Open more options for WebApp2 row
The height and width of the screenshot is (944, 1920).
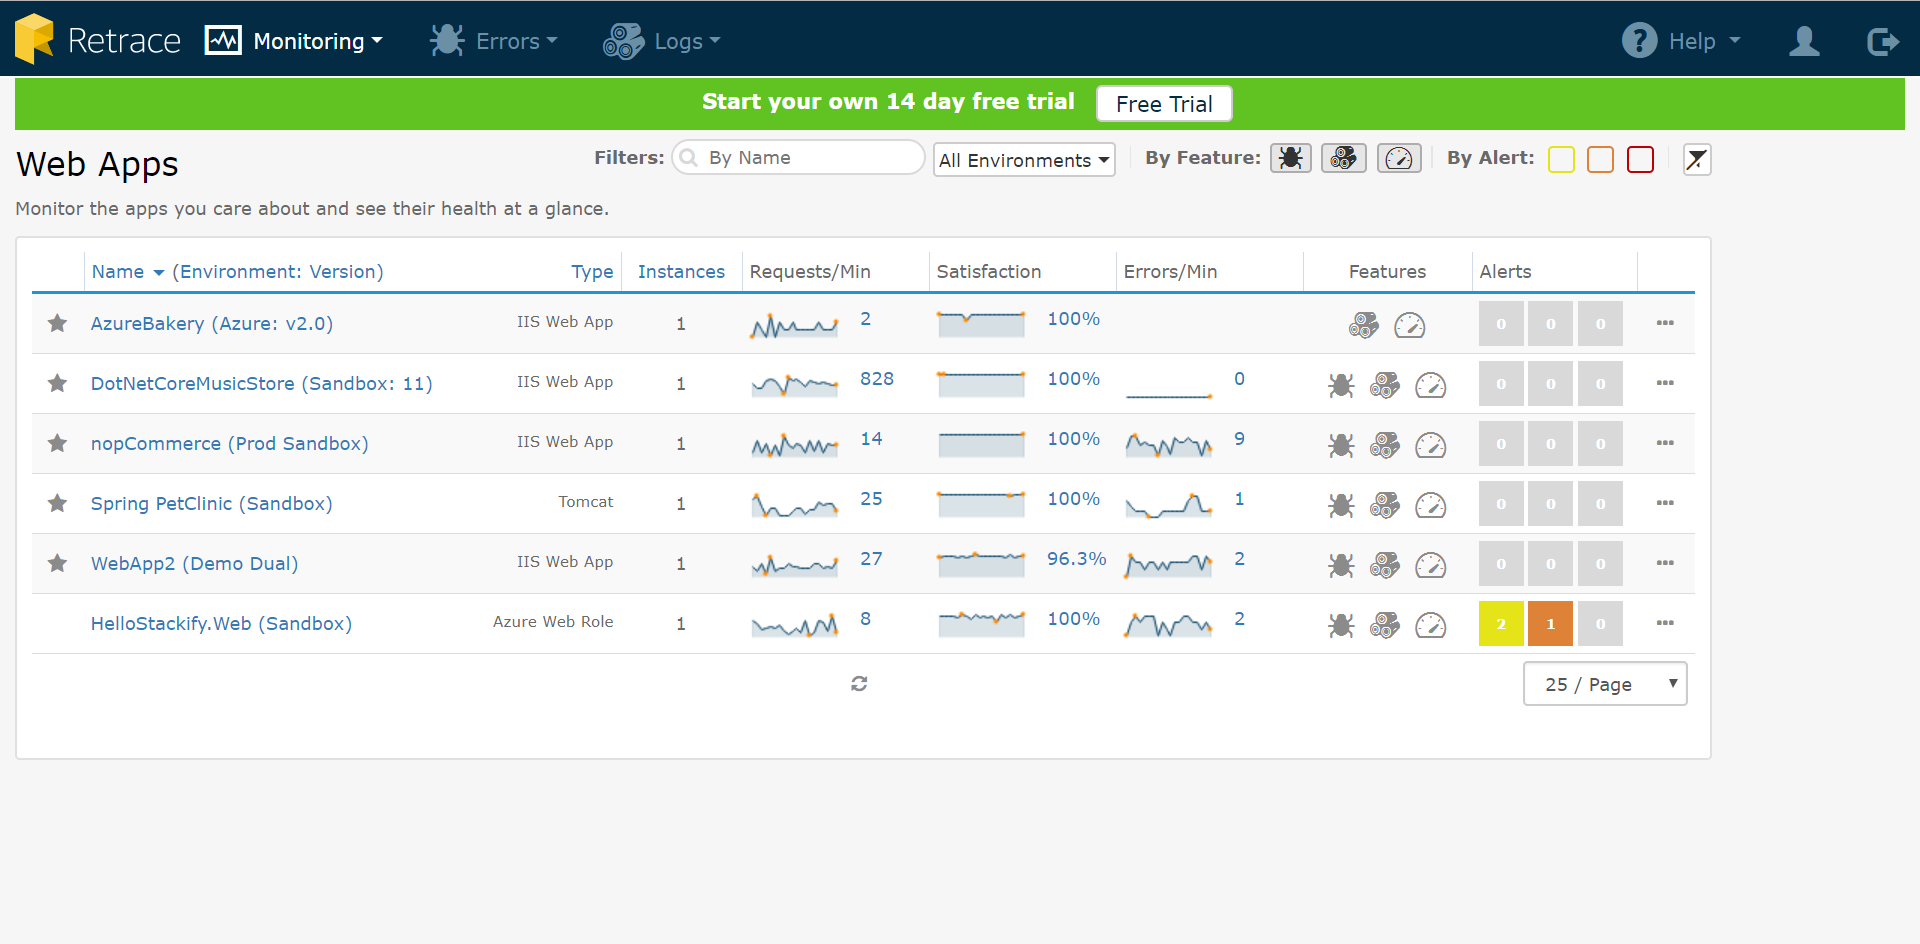point(1665,563)
